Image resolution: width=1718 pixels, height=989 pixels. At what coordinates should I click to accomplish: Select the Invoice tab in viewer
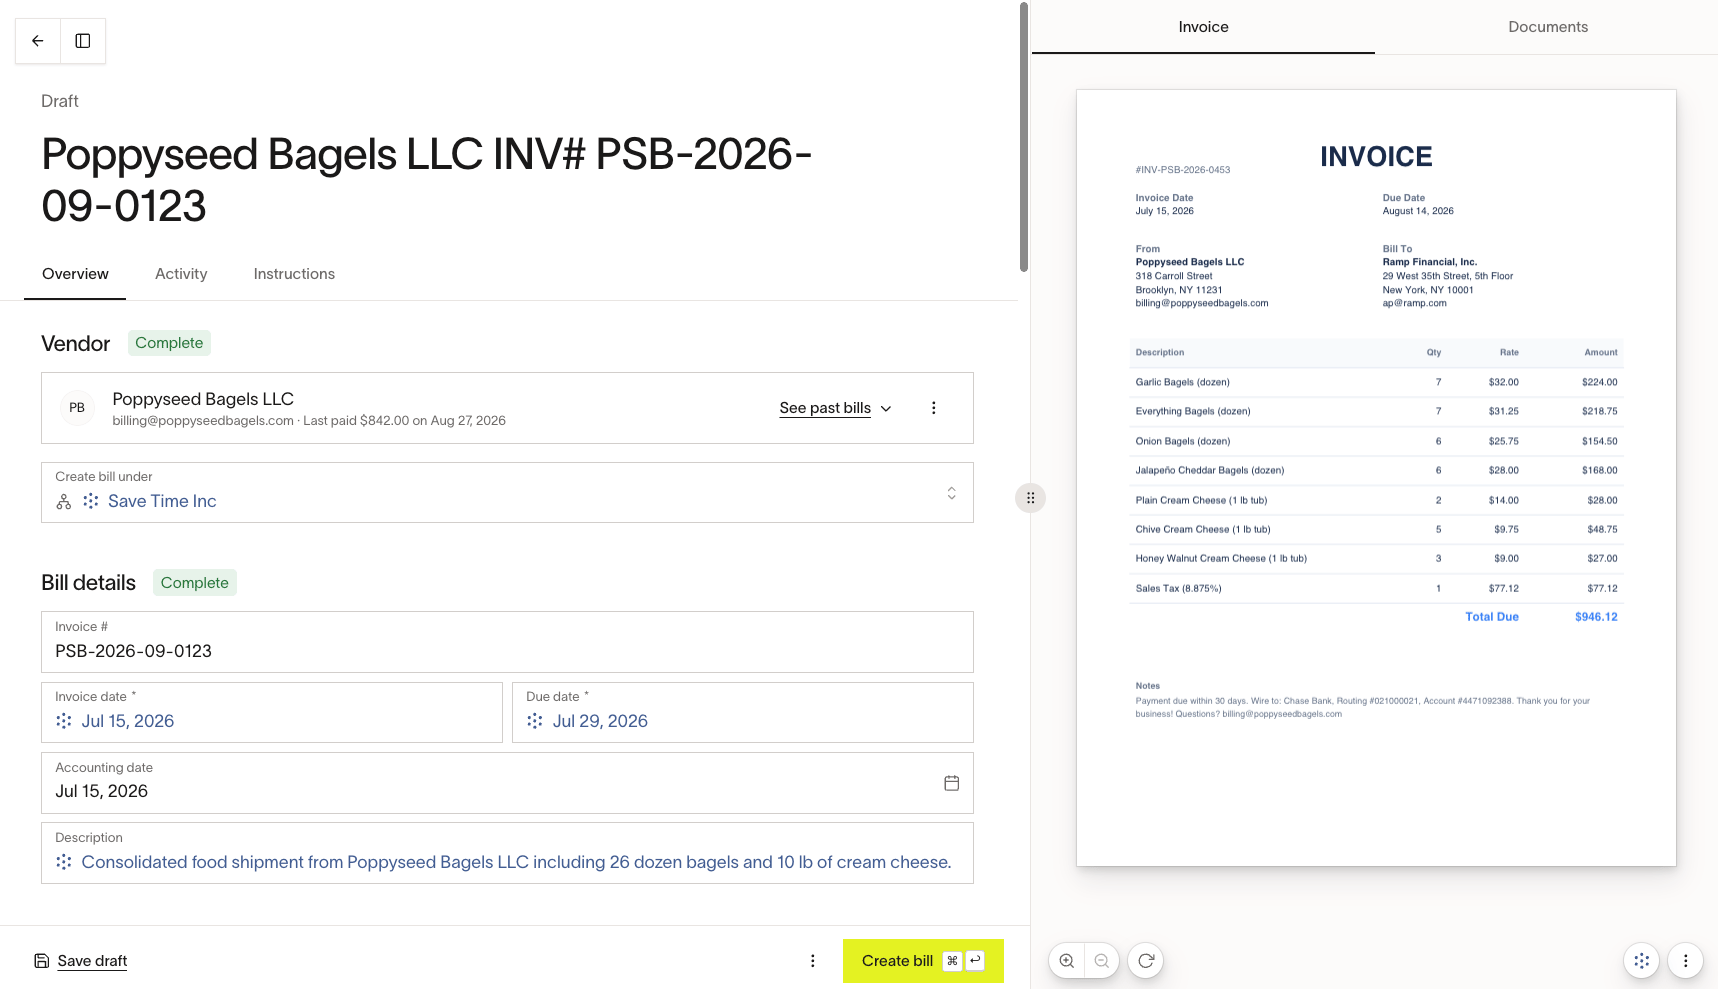tap(1203, 27)
